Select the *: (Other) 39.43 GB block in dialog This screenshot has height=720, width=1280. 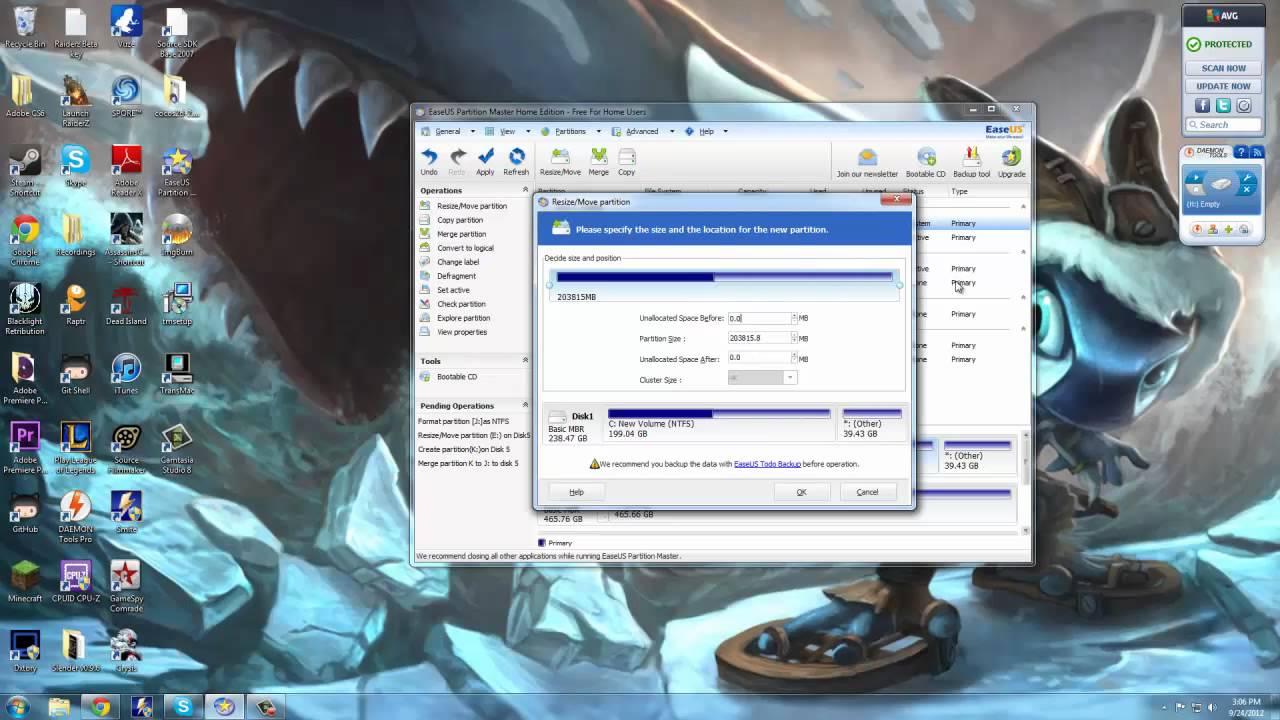pos(872,423)
